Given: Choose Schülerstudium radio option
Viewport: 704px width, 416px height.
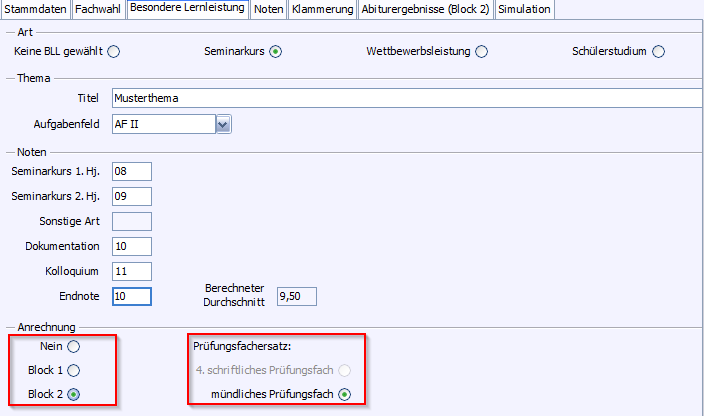Looking at the screenshot, I should (657, 51).
